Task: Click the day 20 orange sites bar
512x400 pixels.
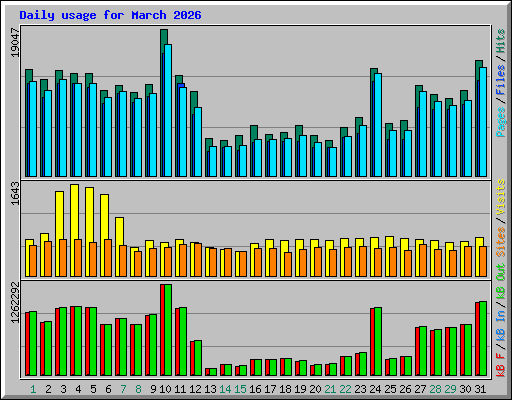Action: pyautogui.click(x=318, y=262)
